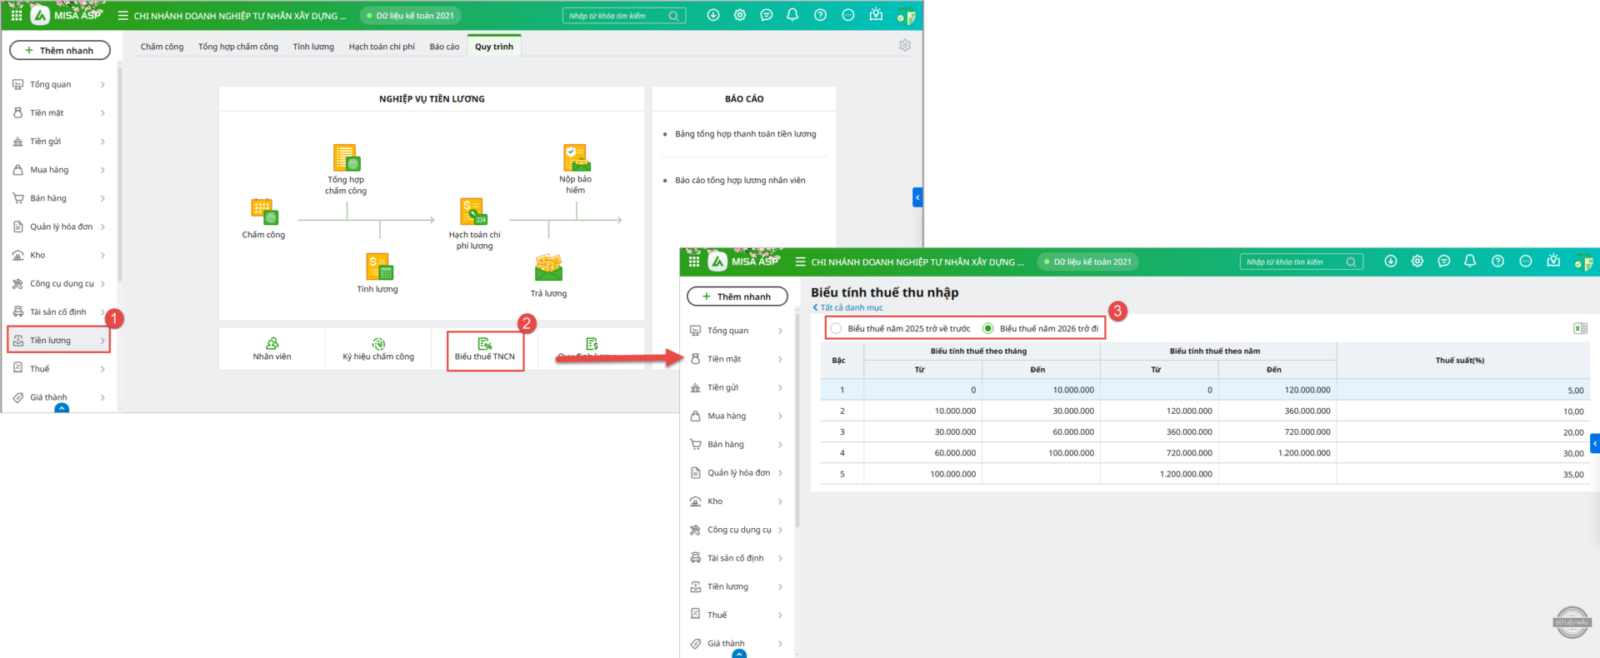Switch to the Chấm công tab
This screenshot has width=1600, height=658.
[162, 47]
